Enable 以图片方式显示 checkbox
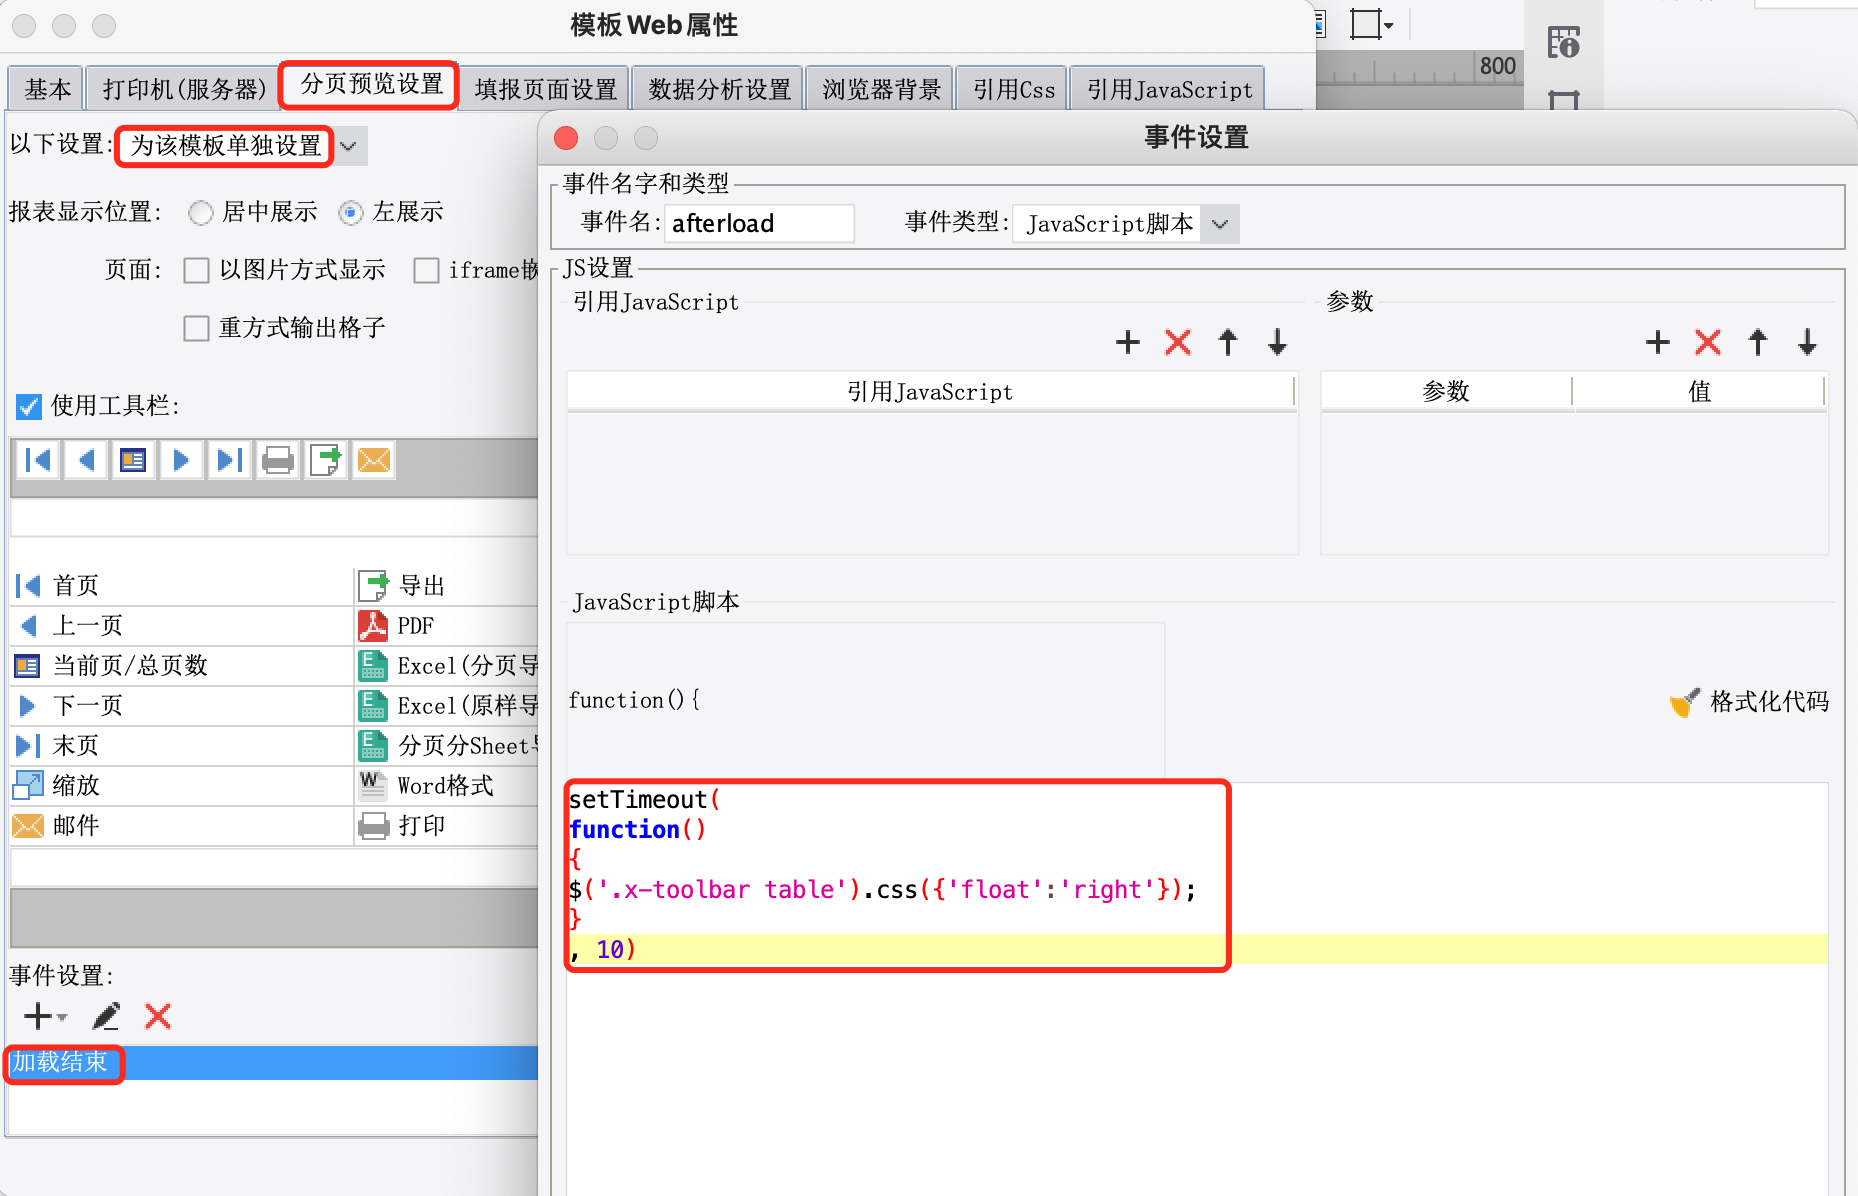The height and width of the screenshot is (1196, 1858). coord(196,270)
